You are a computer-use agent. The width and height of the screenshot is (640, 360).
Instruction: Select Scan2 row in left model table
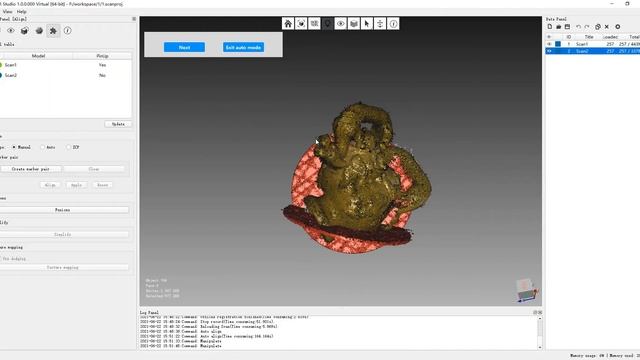tap(65, 75)
